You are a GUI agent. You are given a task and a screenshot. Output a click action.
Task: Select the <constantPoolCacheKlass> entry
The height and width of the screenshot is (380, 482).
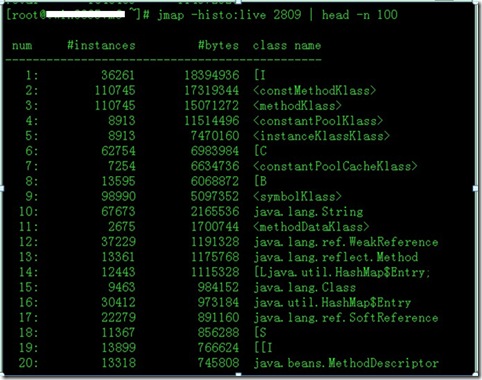coord(335,166)
